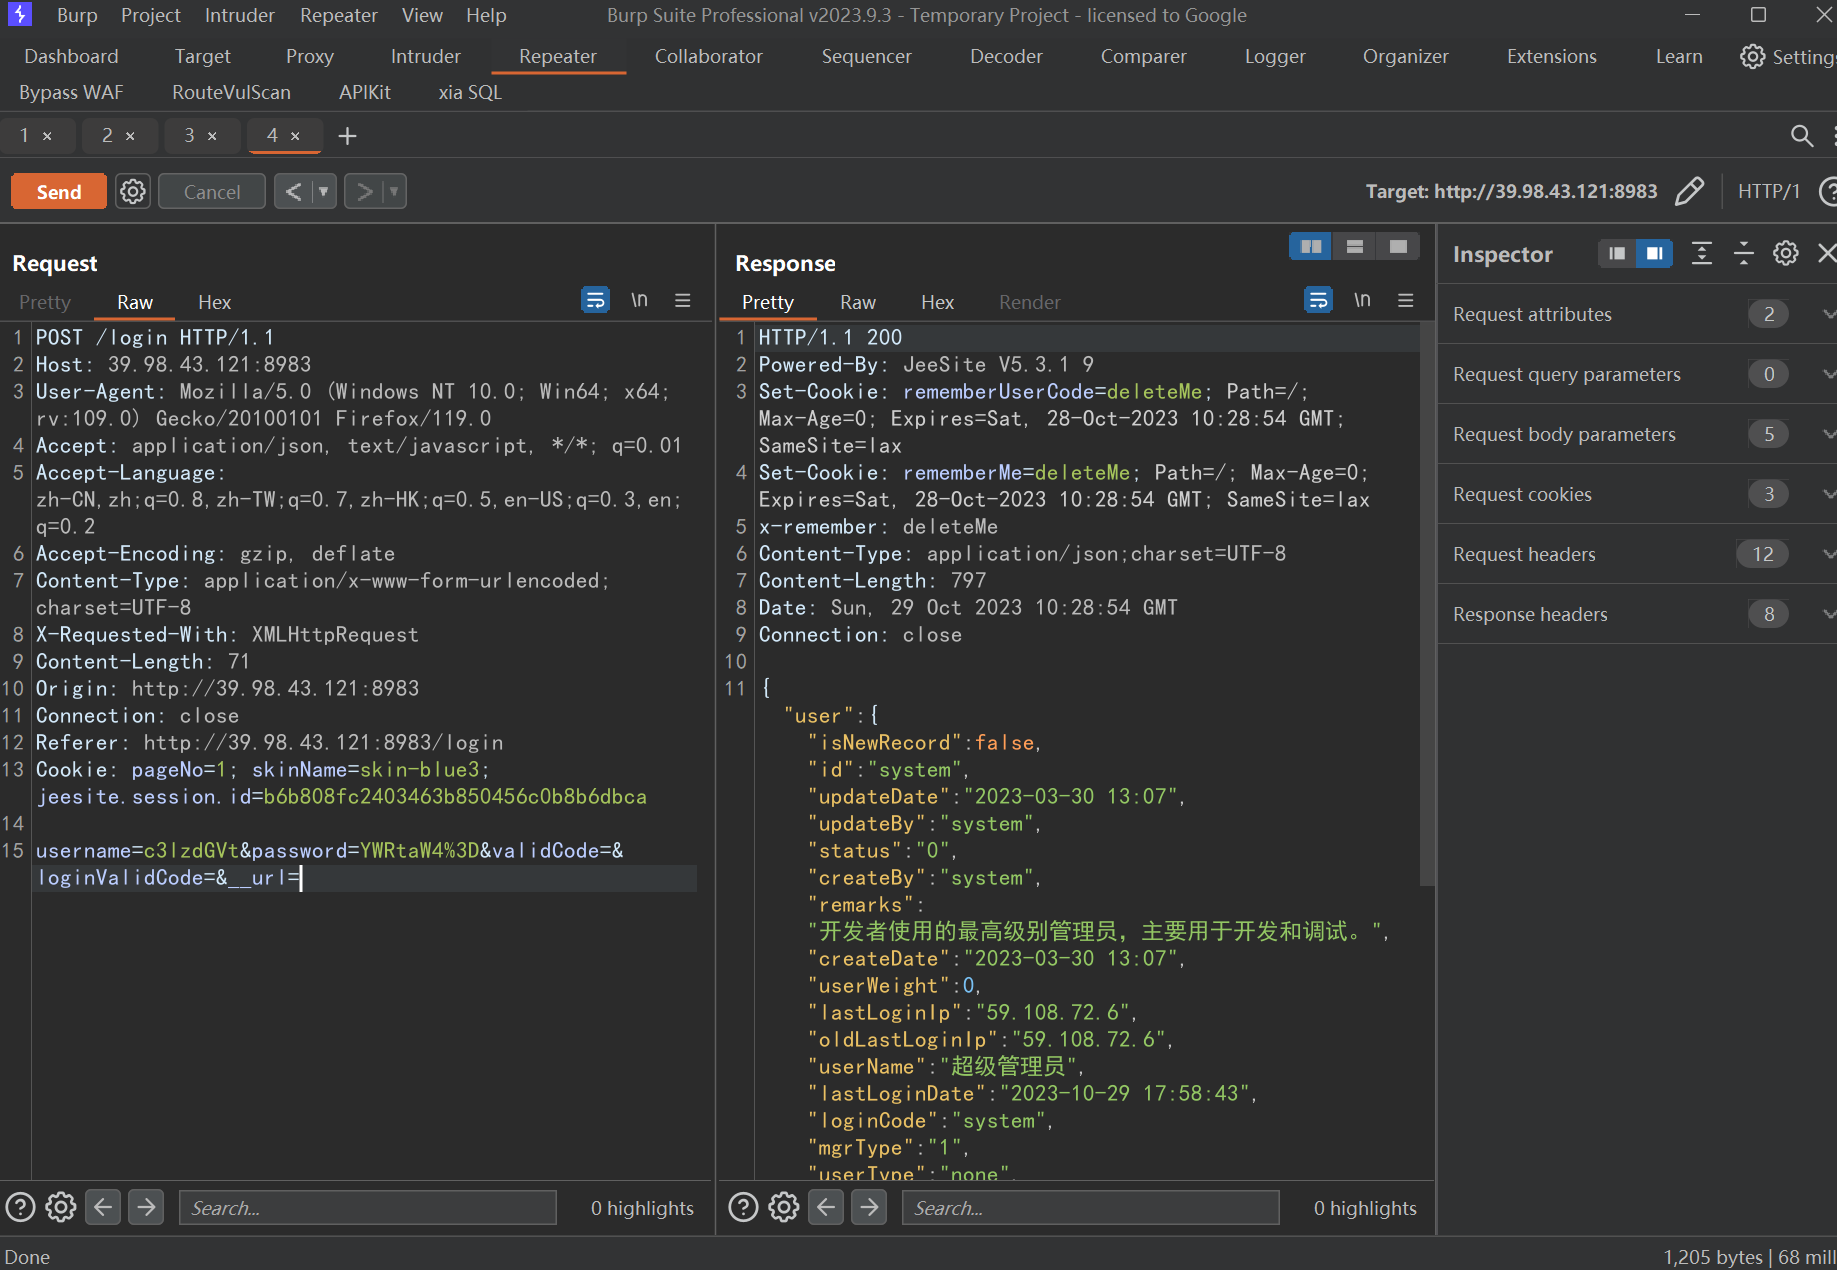
Task: Open the Request editor hamburger menu
Action: [x=683, y=300]
